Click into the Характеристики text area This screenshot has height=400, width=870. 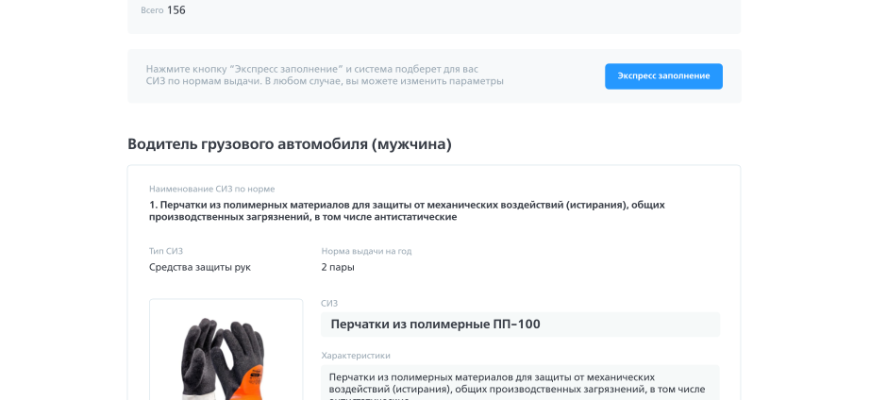coord(520,382)
